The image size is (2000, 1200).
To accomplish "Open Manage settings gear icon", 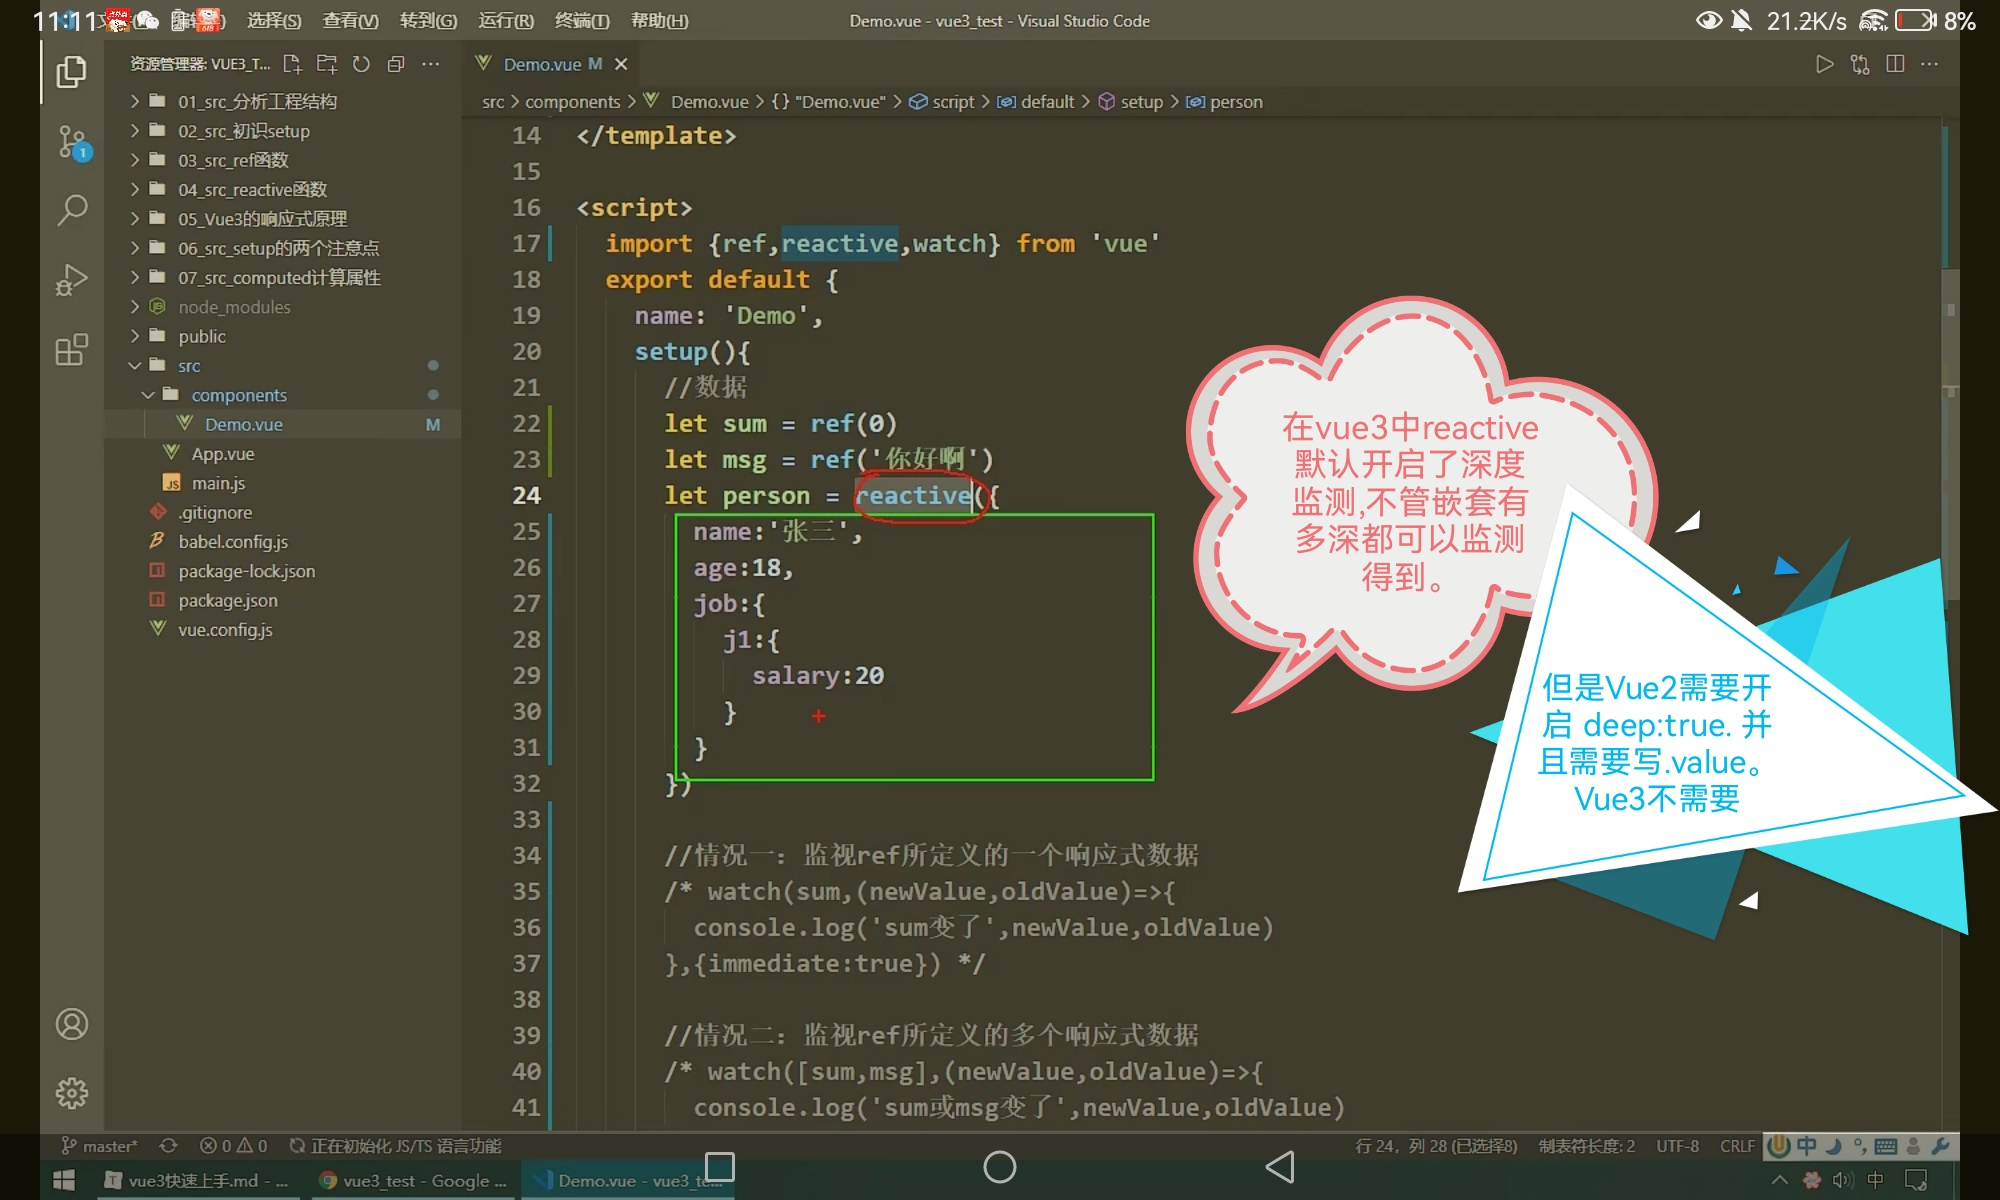I will [x=71, y=1093].
